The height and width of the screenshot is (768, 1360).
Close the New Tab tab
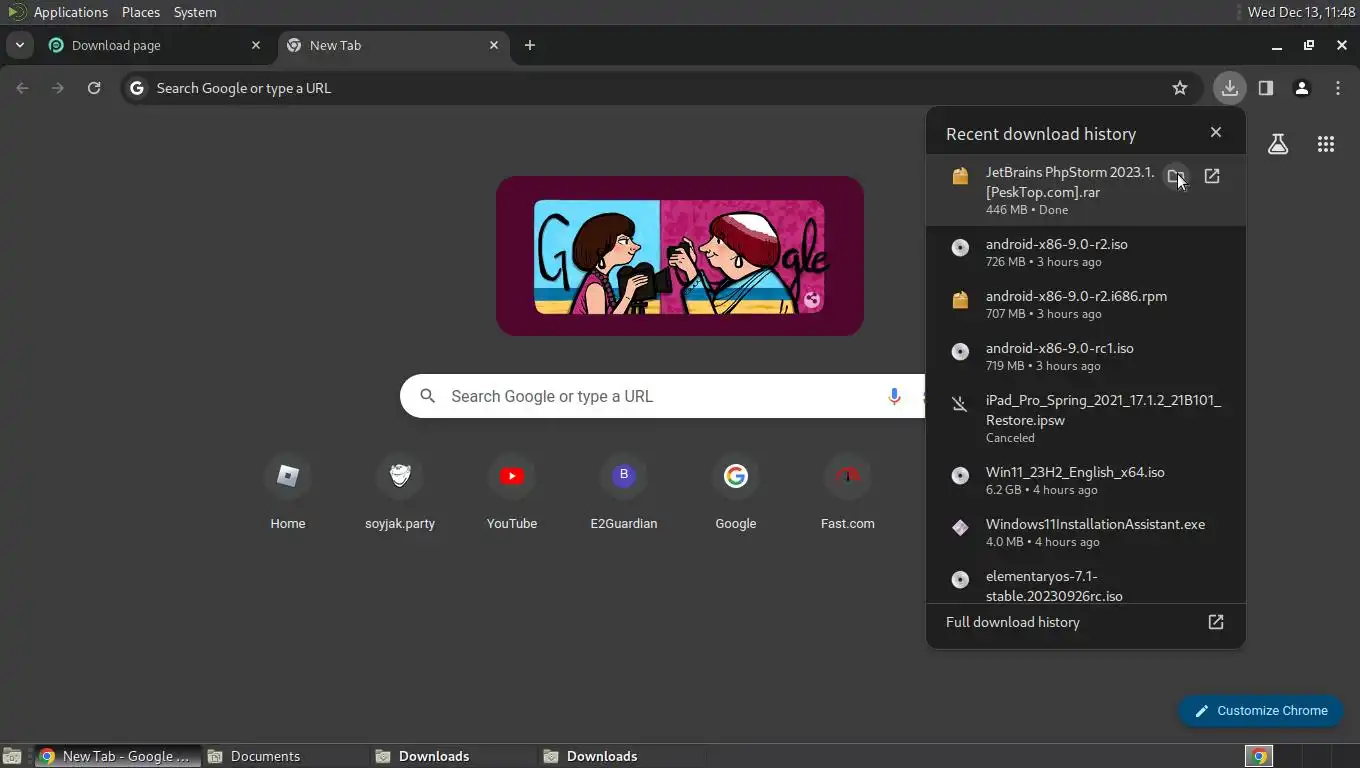[493, 45]
